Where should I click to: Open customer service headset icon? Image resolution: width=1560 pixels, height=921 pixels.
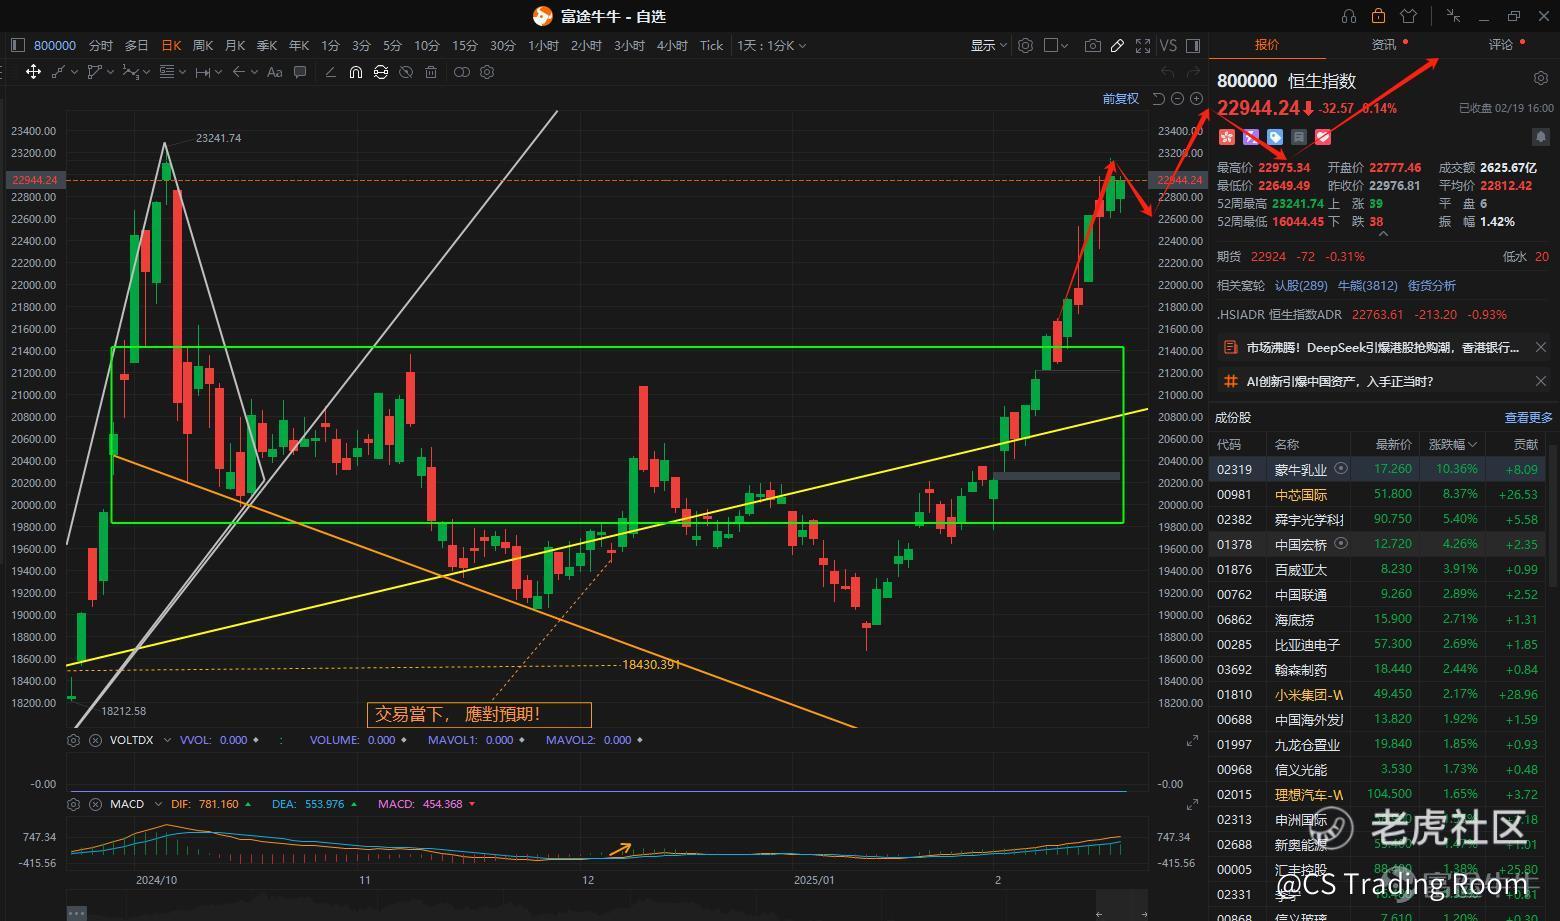pyautogui.click(x=1348, y=16)
